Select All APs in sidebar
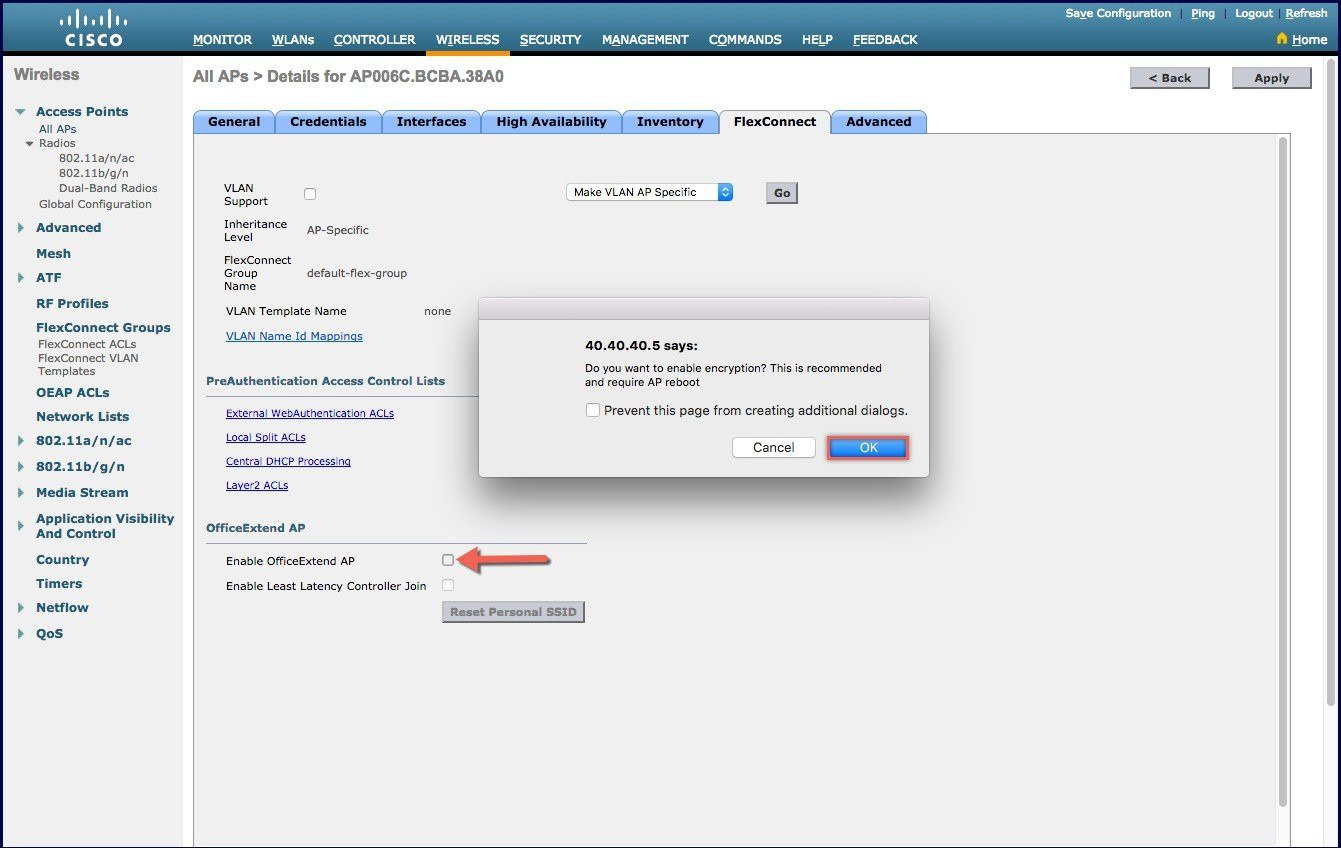Viewport: 1341px width, 850px height. (x=57, y=129)
